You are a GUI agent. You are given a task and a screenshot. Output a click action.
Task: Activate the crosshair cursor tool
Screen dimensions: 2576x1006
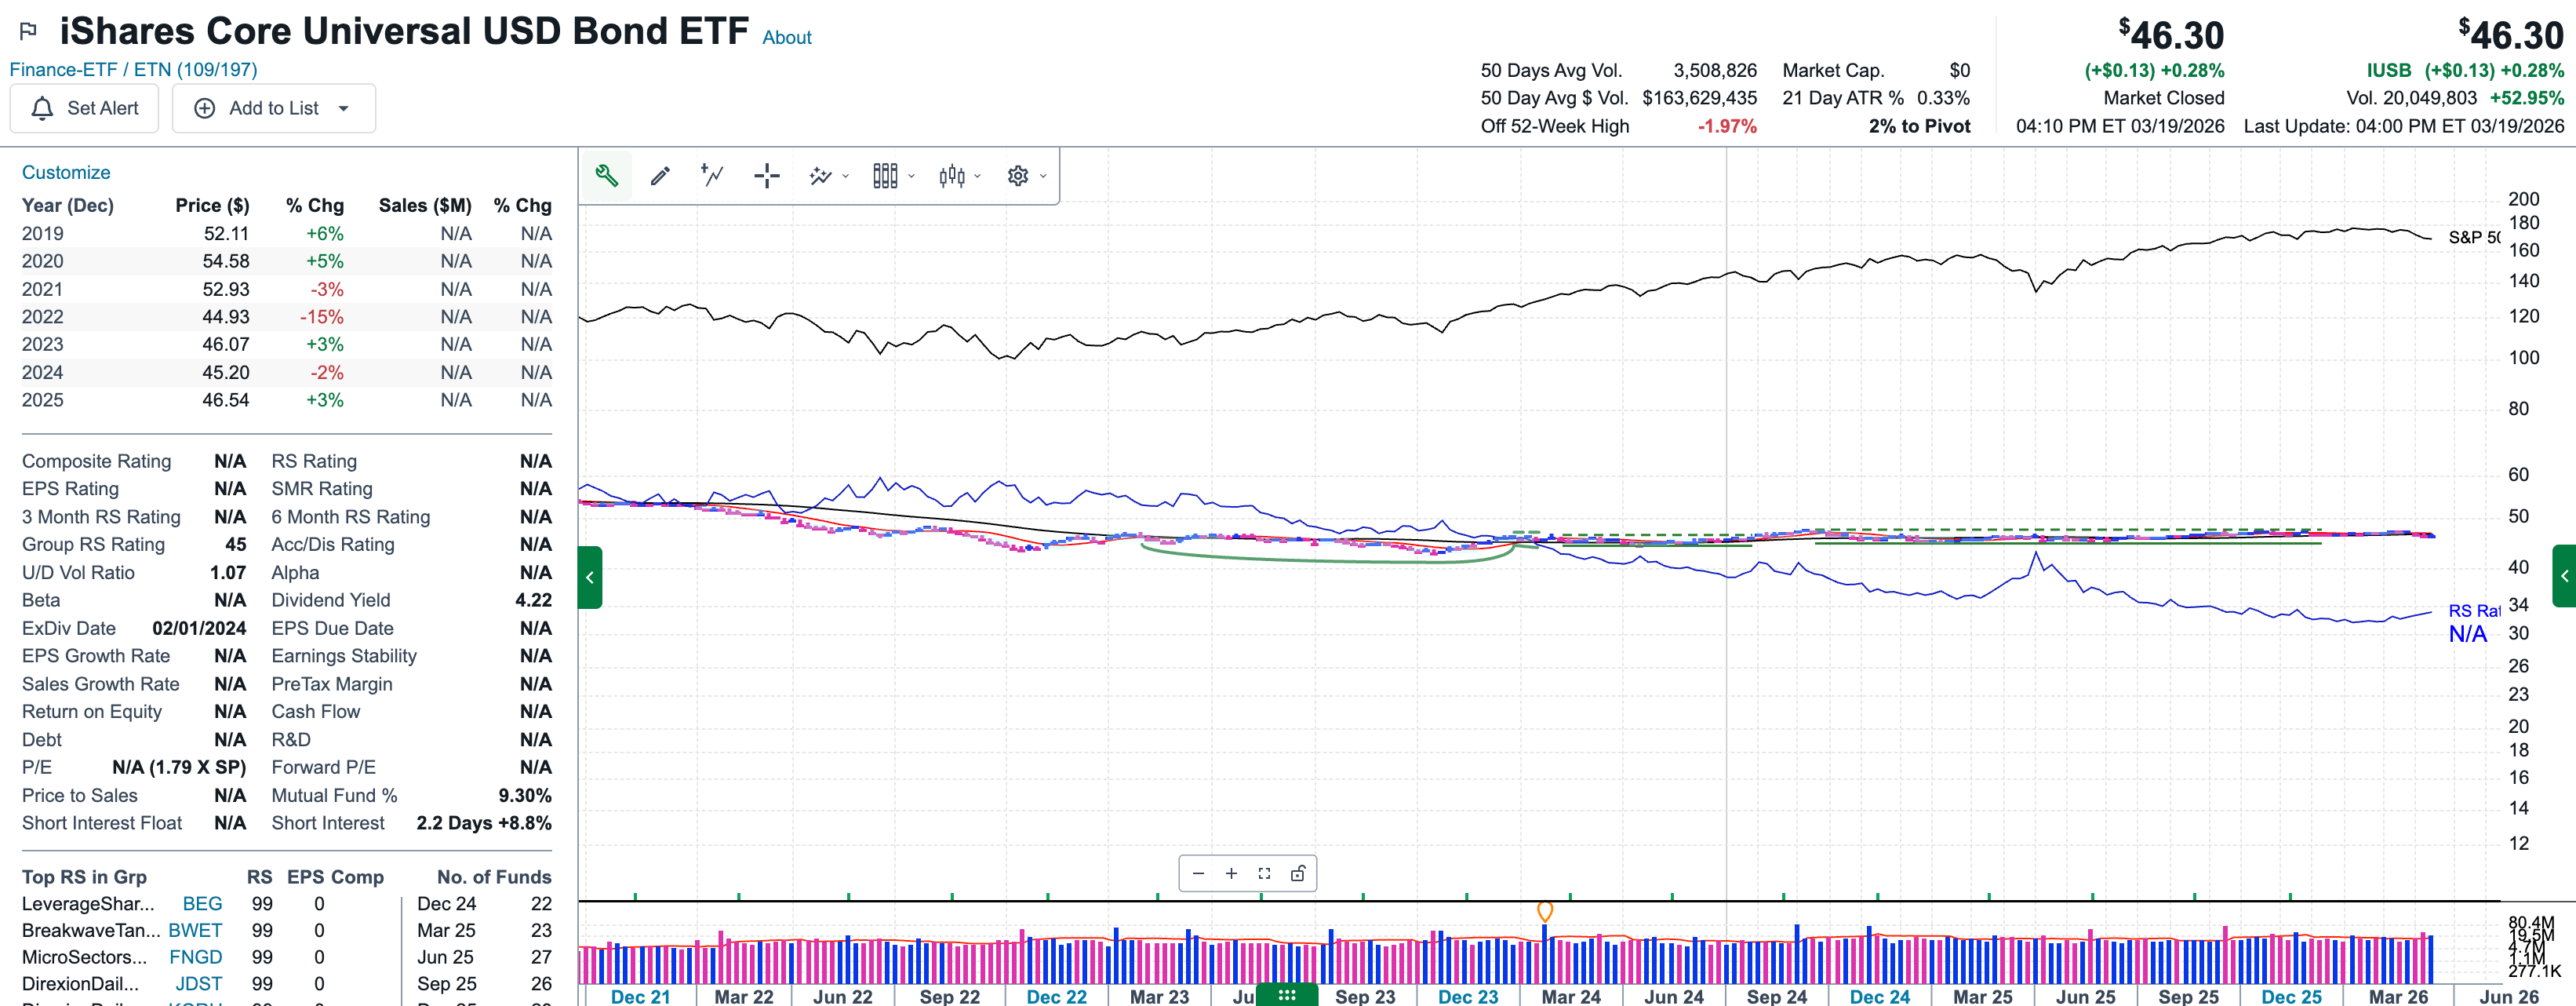tap(766, 176)
